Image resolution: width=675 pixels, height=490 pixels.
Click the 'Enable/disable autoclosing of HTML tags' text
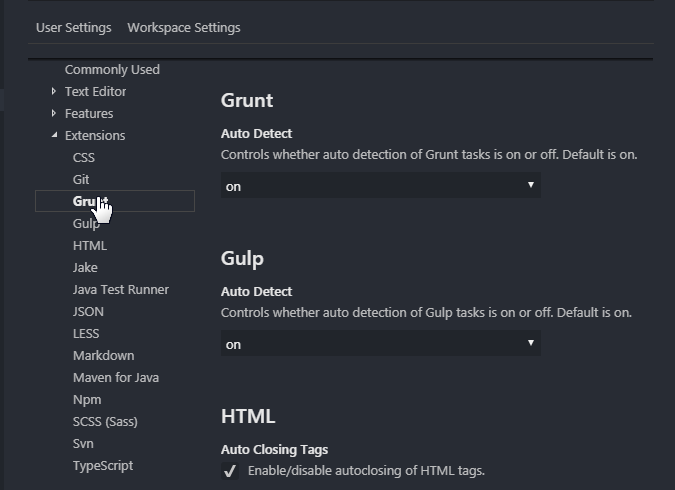click(x=366, y=471)
